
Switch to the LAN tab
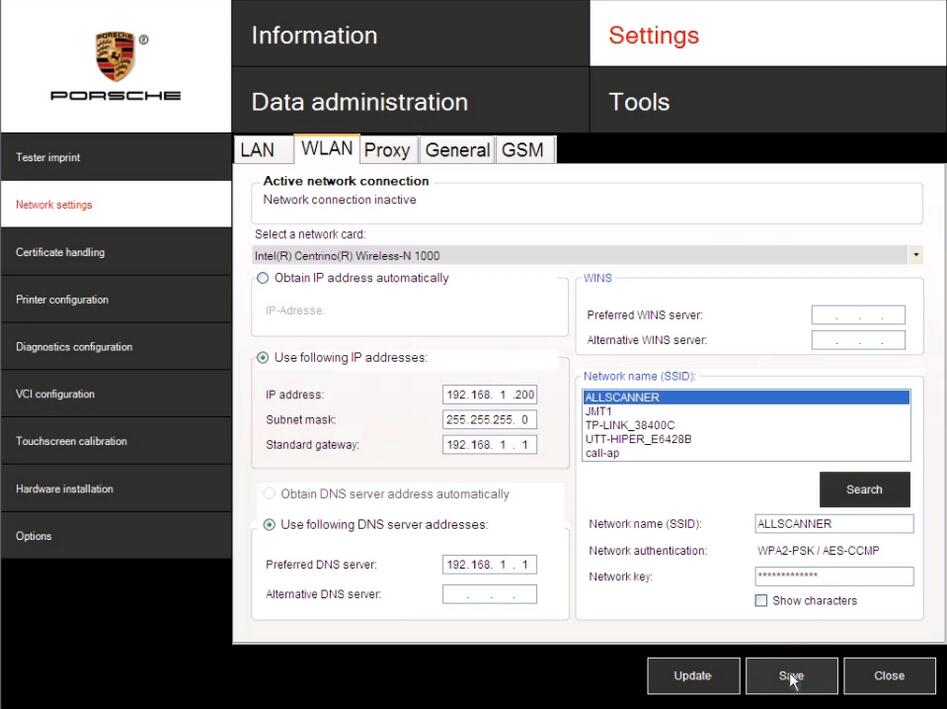[258, 150]
